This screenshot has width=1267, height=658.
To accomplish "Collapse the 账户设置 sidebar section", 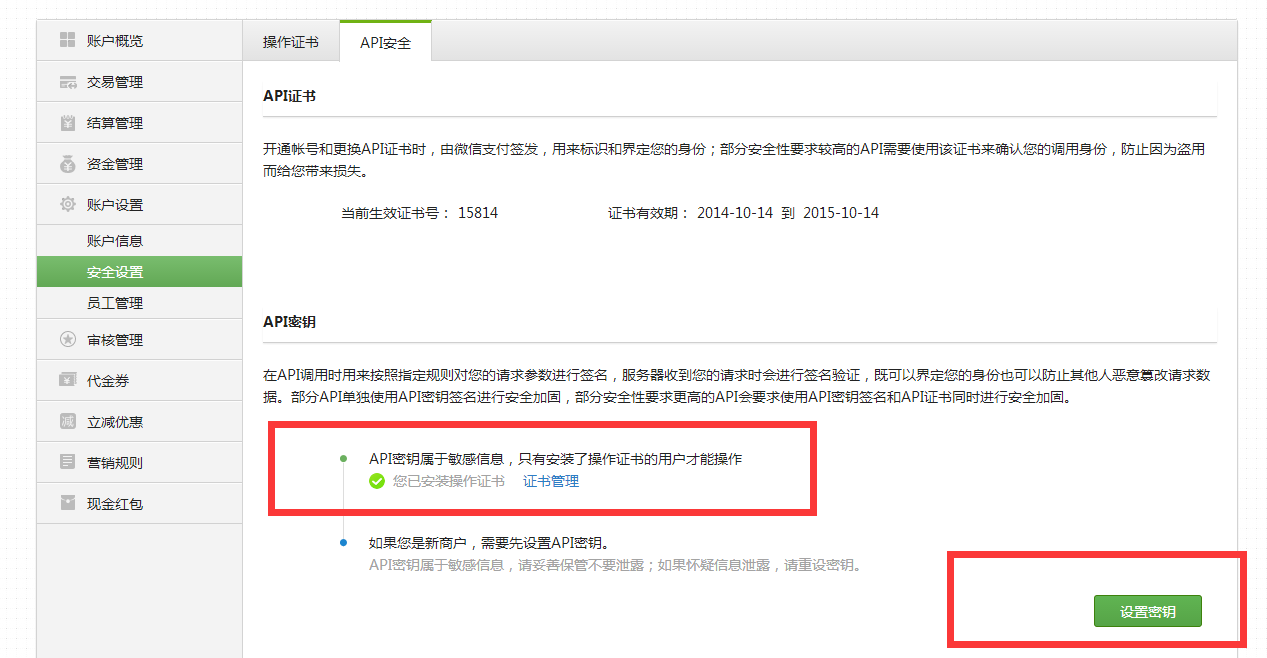I will pyautogui.click(x=114, y=205).
